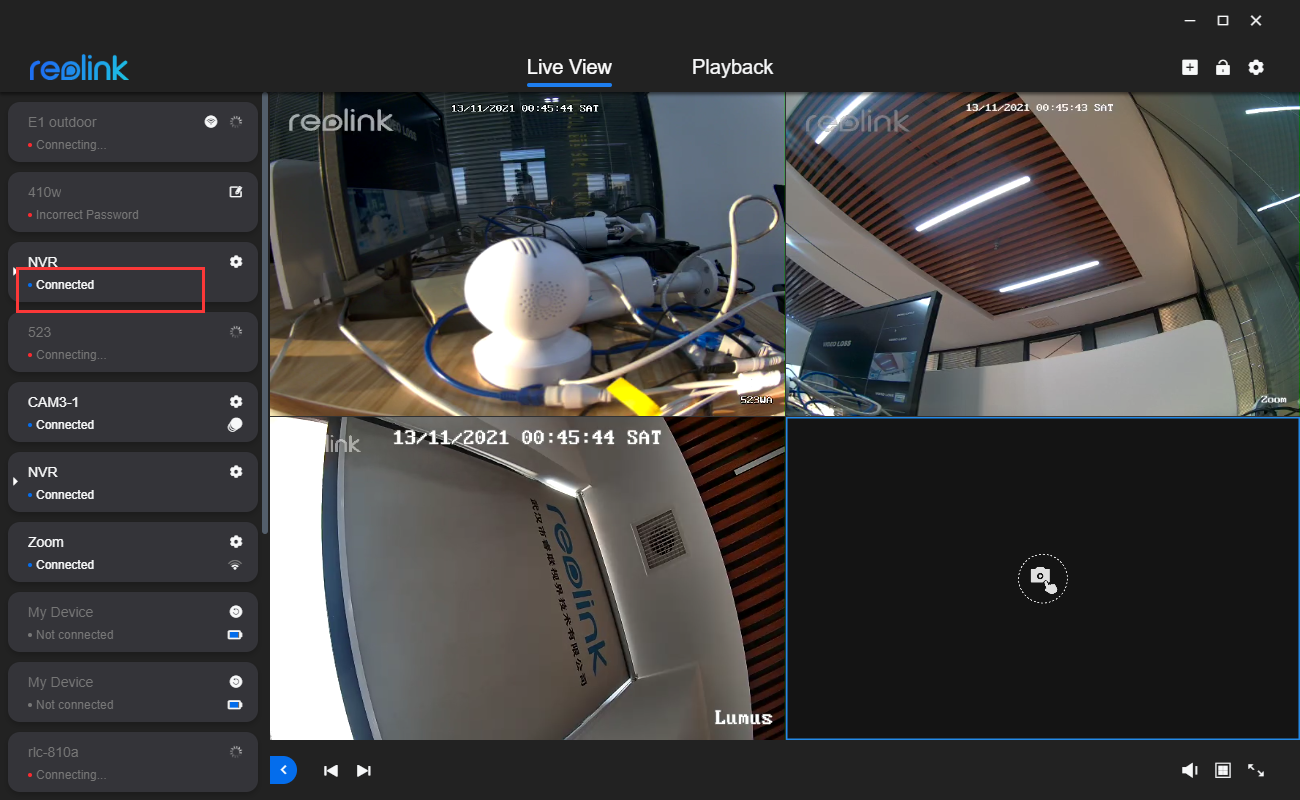
Task: Open the screen layout icon
Action: click(x=1222, y=770)
